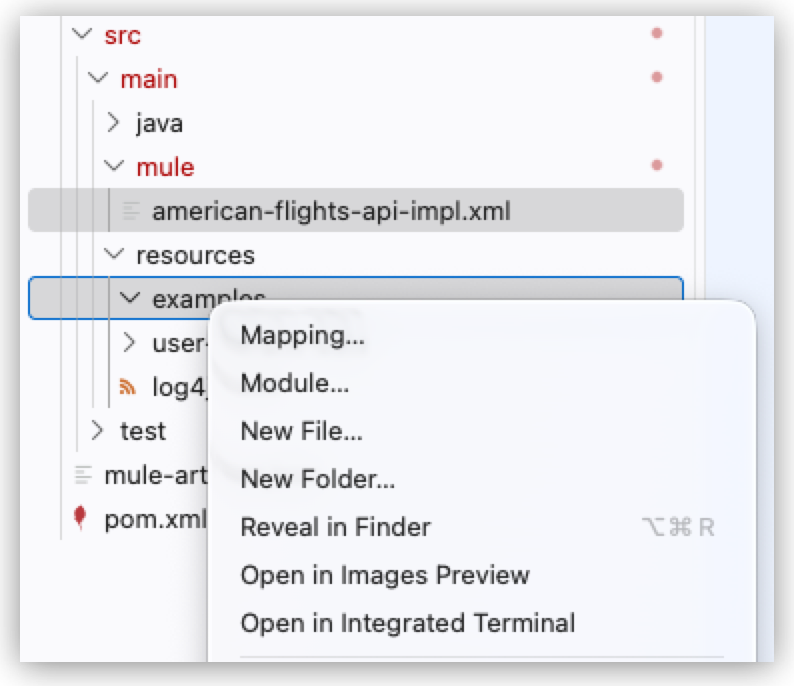Choose New File... from the context menu

pos(482,431)
